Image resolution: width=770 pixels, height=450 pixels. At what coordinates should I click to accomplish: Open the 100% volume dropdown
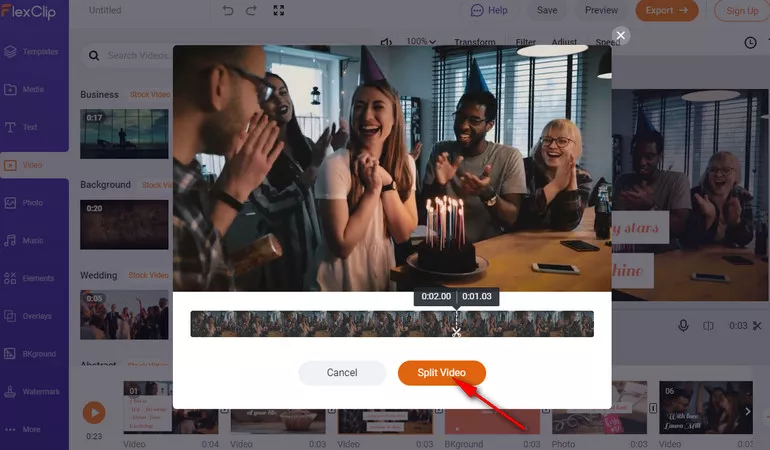(x=421, y=42)
